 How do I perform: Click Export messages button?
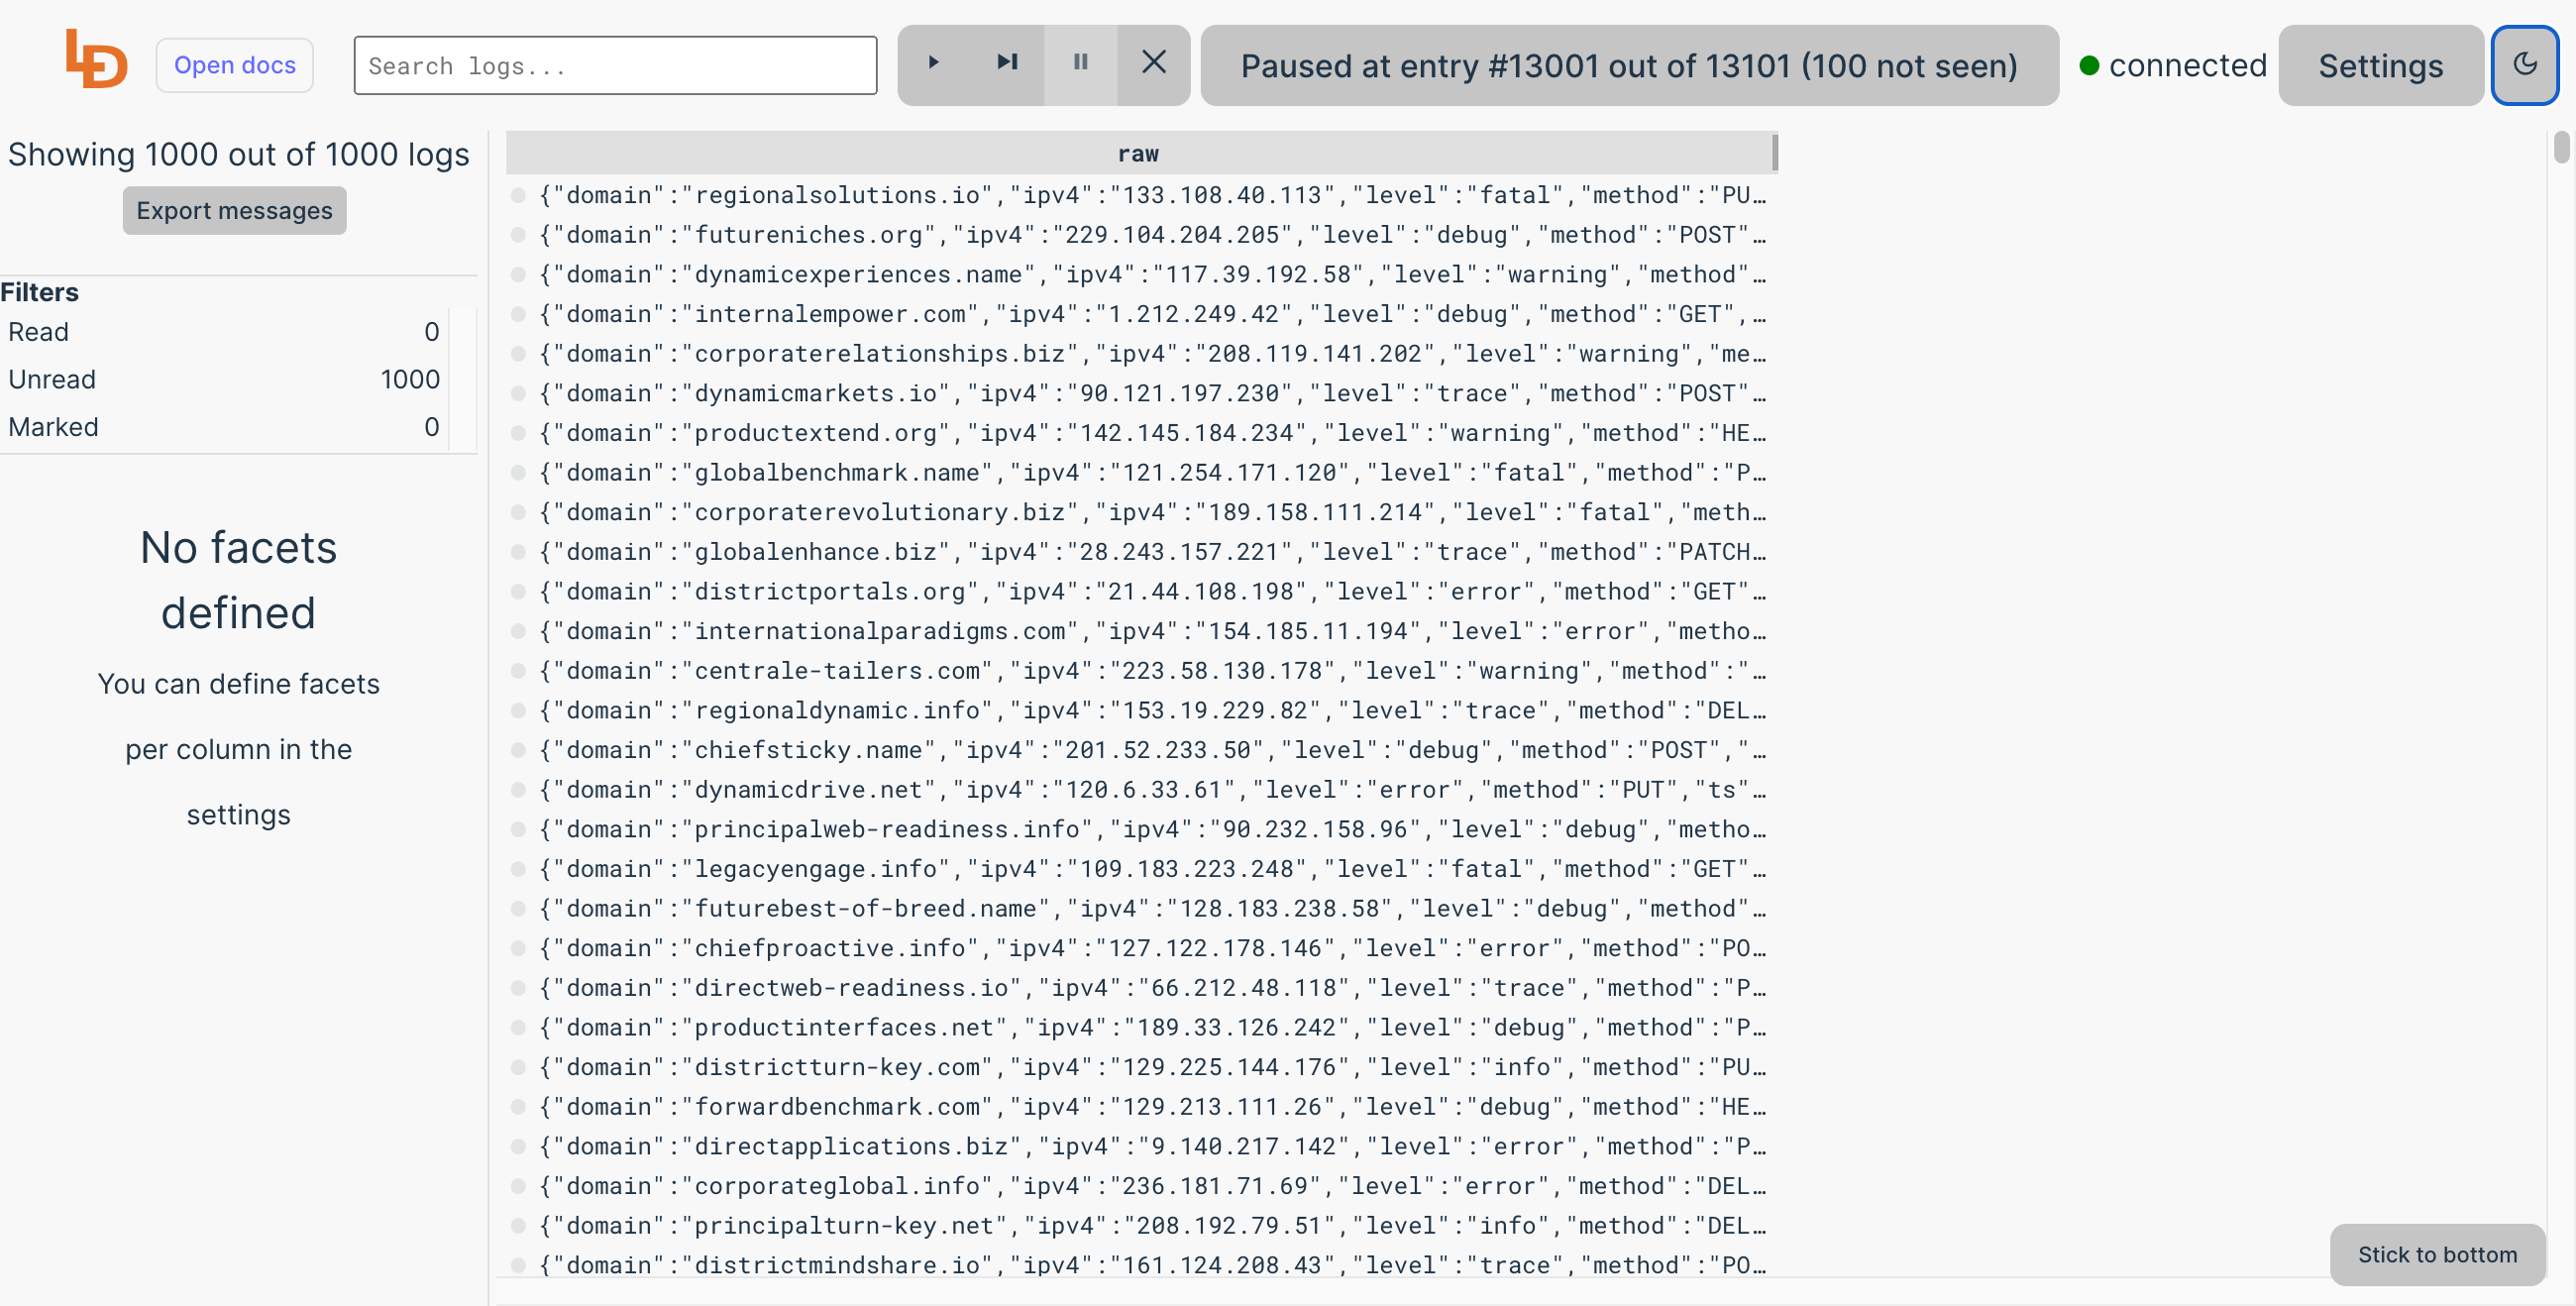pyautogui.click(x=234, y=211)
